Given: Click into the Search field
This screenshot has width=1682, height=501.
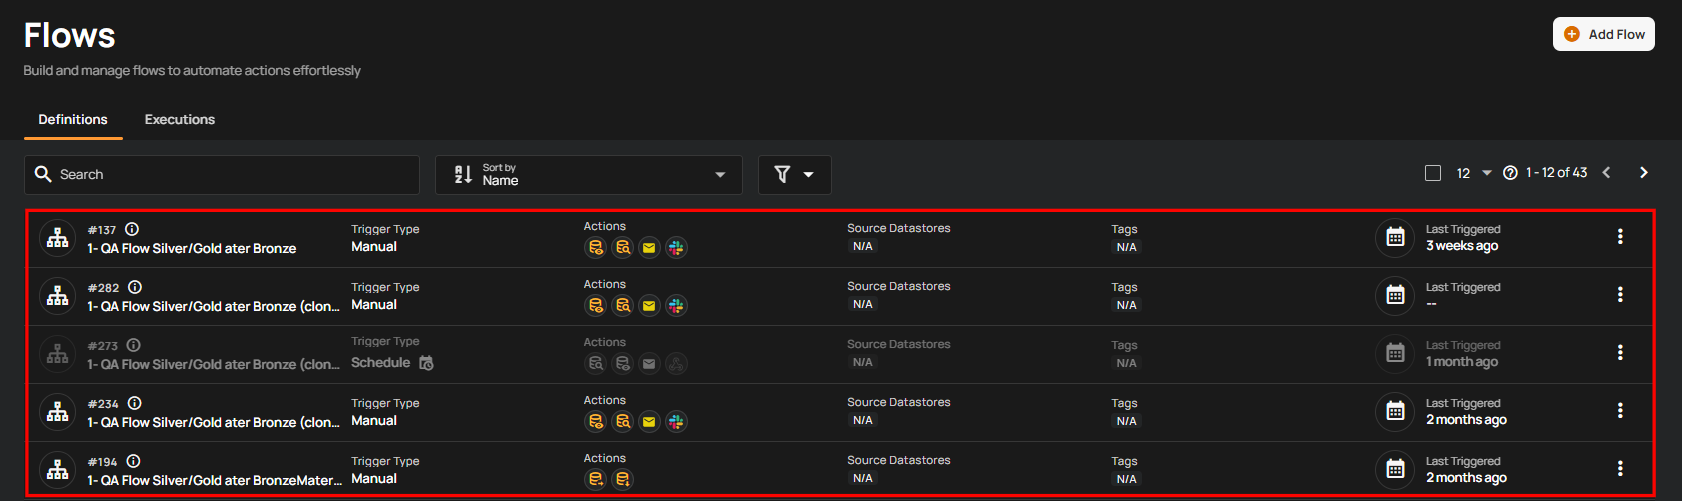Looking at the screenshot, I should click(222, 175).
